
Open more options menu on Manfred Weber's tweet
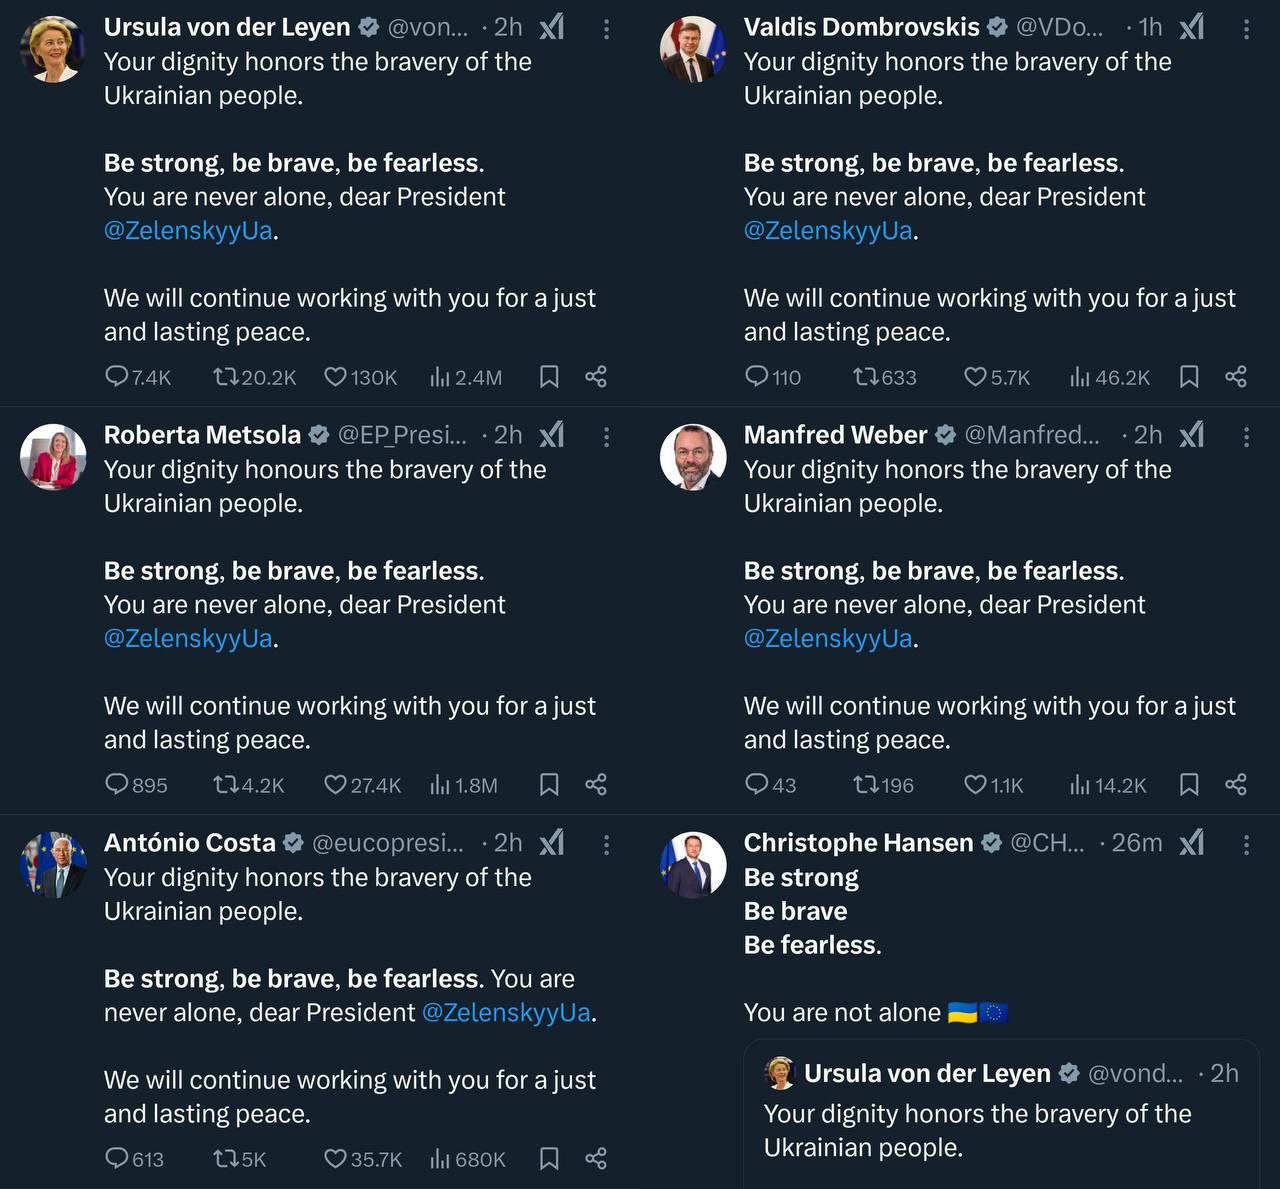(x=1246, y=437)
